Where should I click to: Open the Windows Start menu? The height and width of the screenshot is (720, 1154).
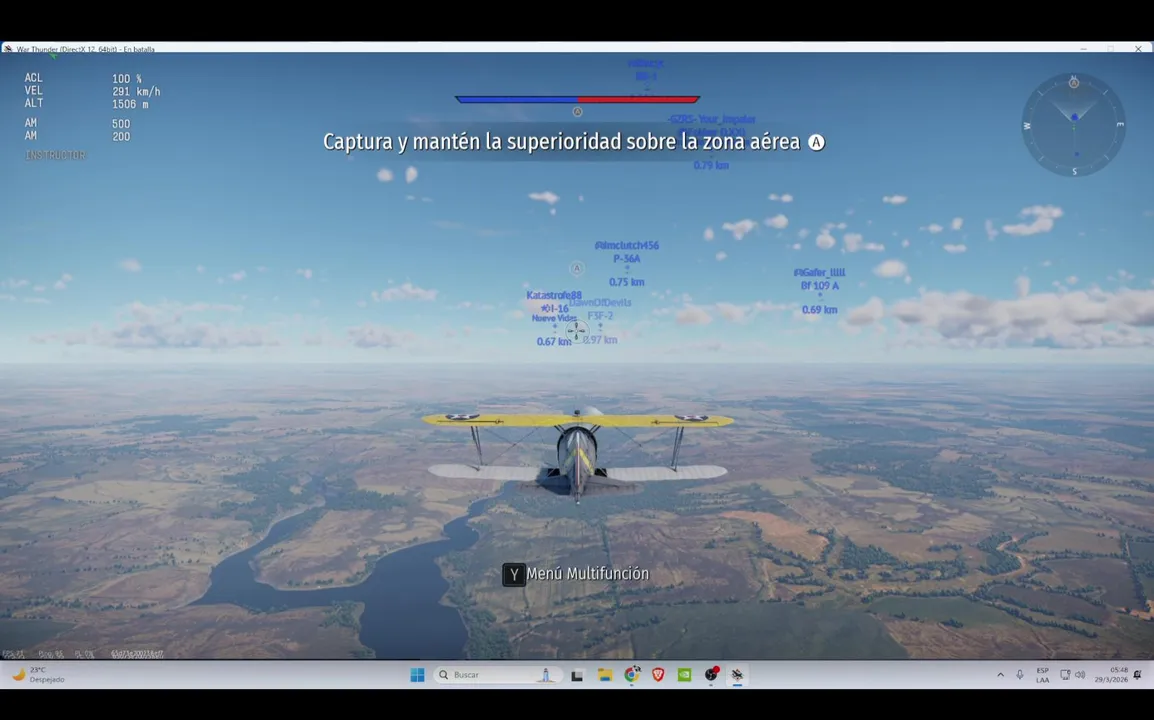[x=417, y=675]
